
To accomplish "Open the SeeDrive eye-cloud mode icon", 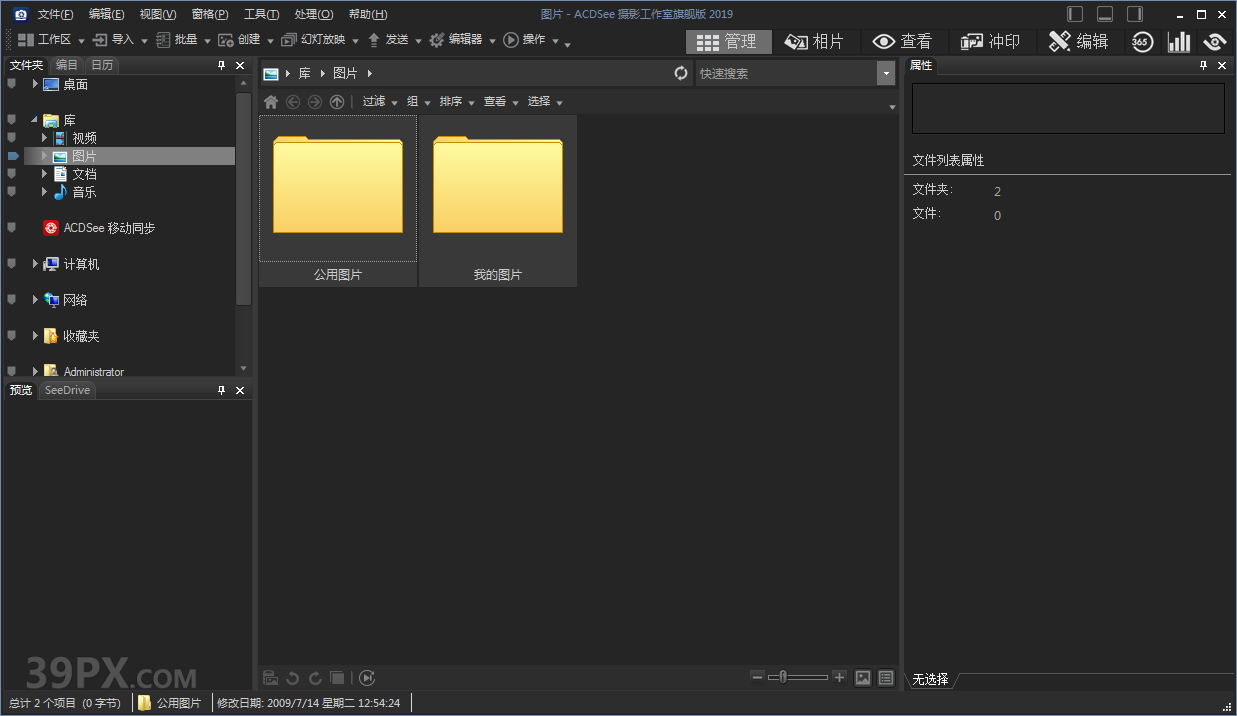I will pos(1215,41).
